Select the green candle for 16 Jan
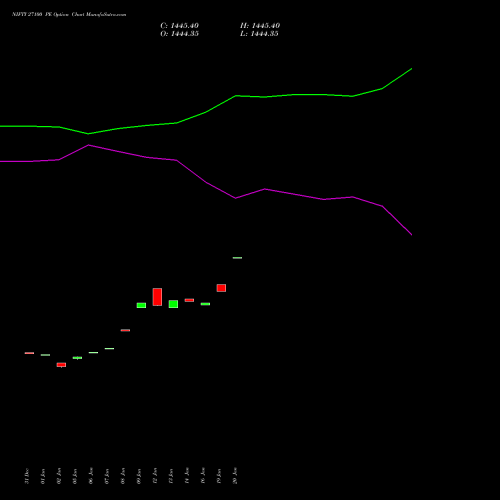 click(205, 304)
